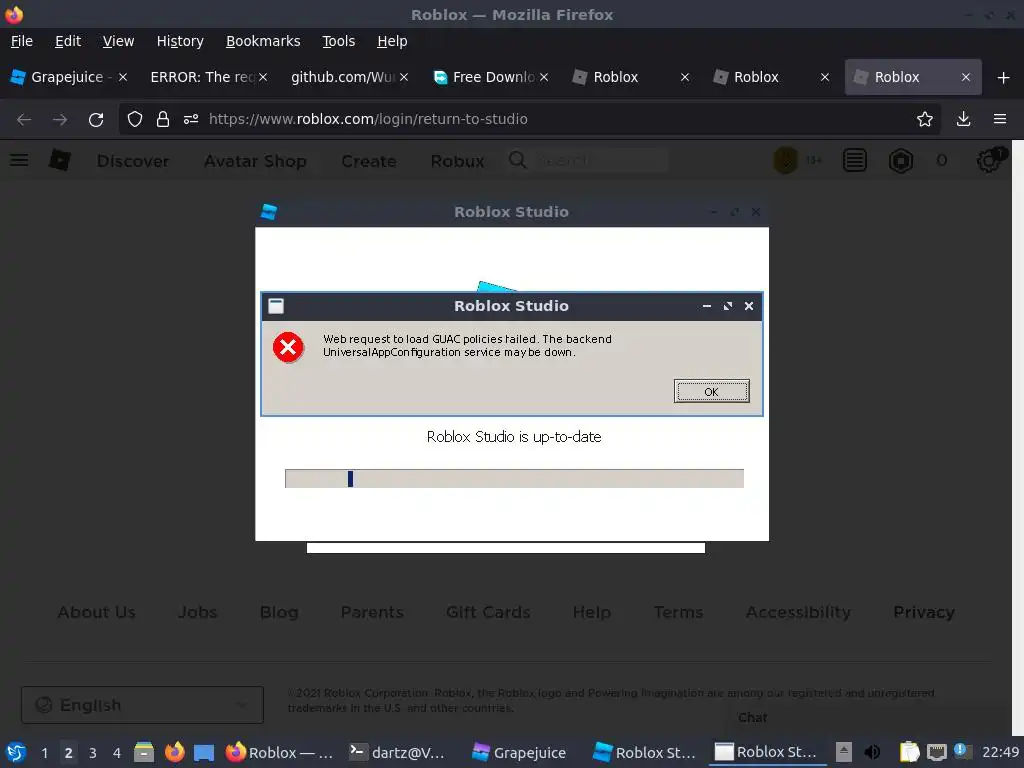This screenshot has height=768, width=1024.
Task: Open the About Us footer link
Action: (96, 612)
